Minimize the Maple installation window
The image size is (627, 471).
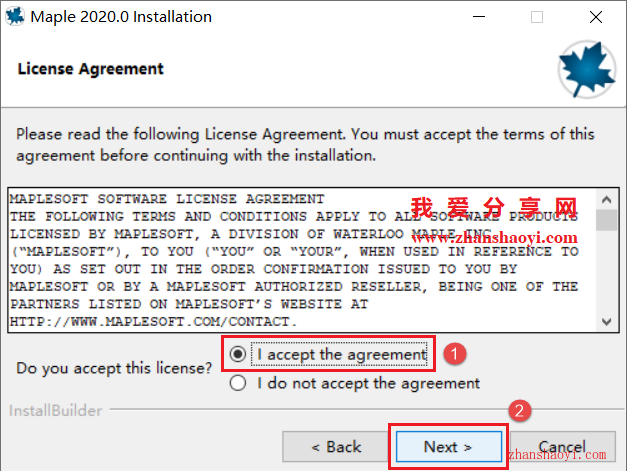(x=479, y=17)
